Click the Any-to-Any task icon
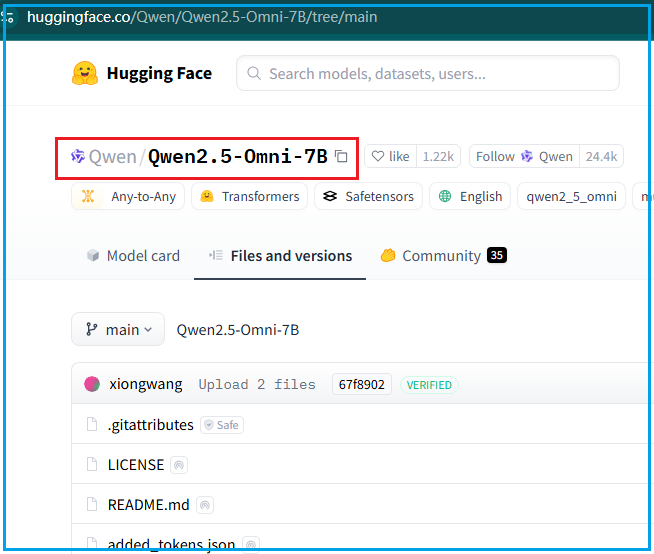The width and height of the screenshot is (654, 554). pos(88,196)
